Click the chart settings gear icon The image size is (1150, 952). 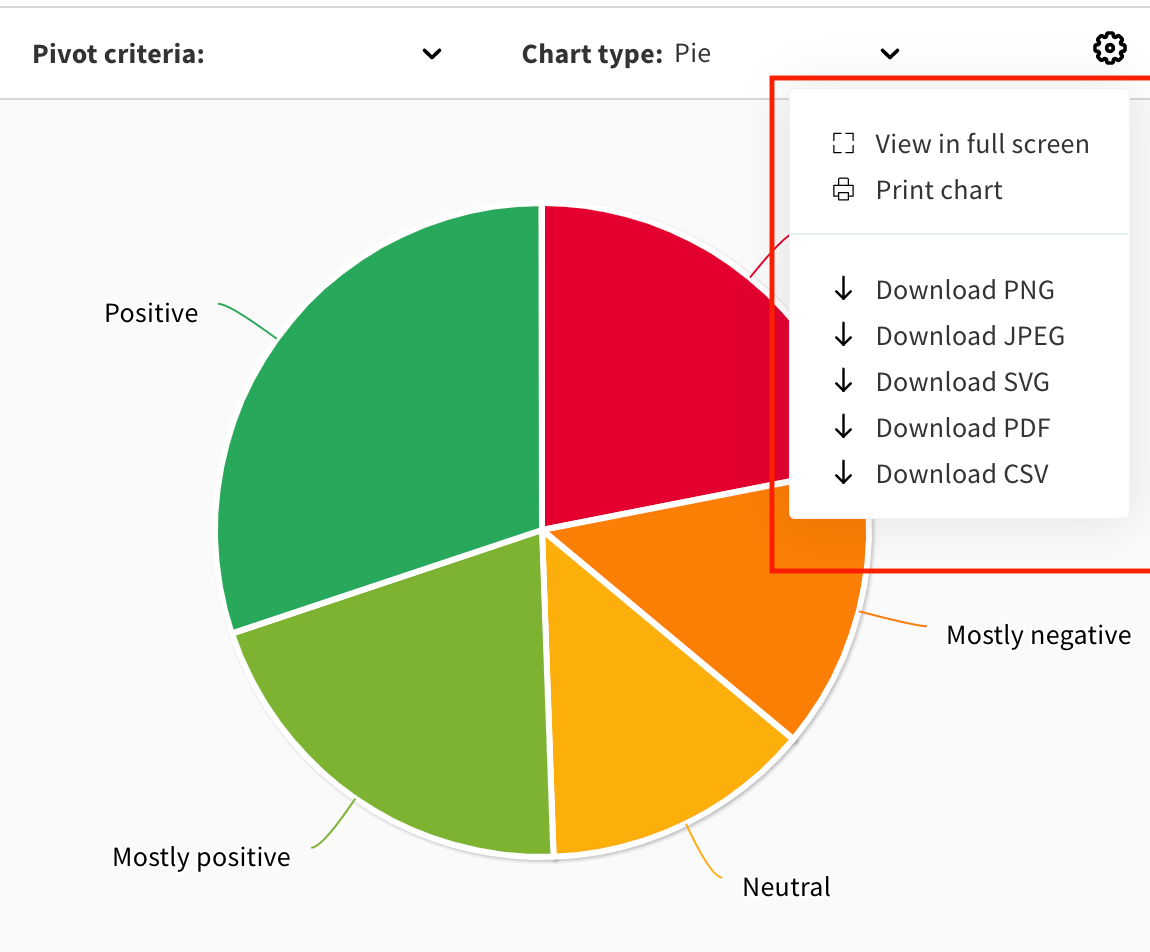1109,48
